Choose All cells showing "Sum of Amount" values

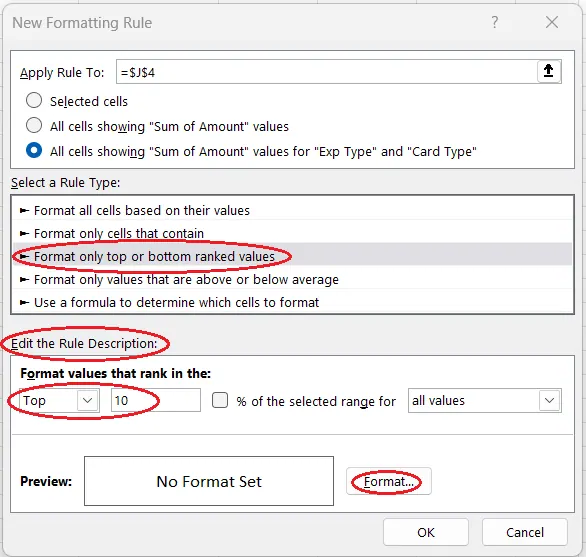34,125
